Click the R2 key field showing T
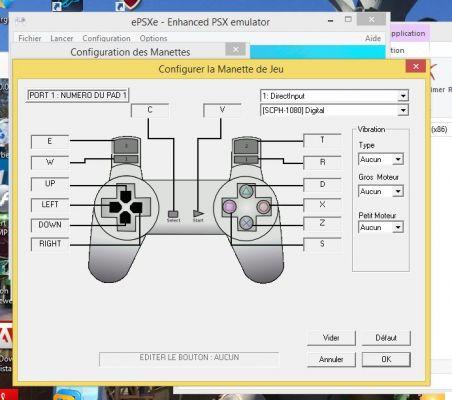The height and width of the screenshot is (400, 452). [x=322, y=140]
